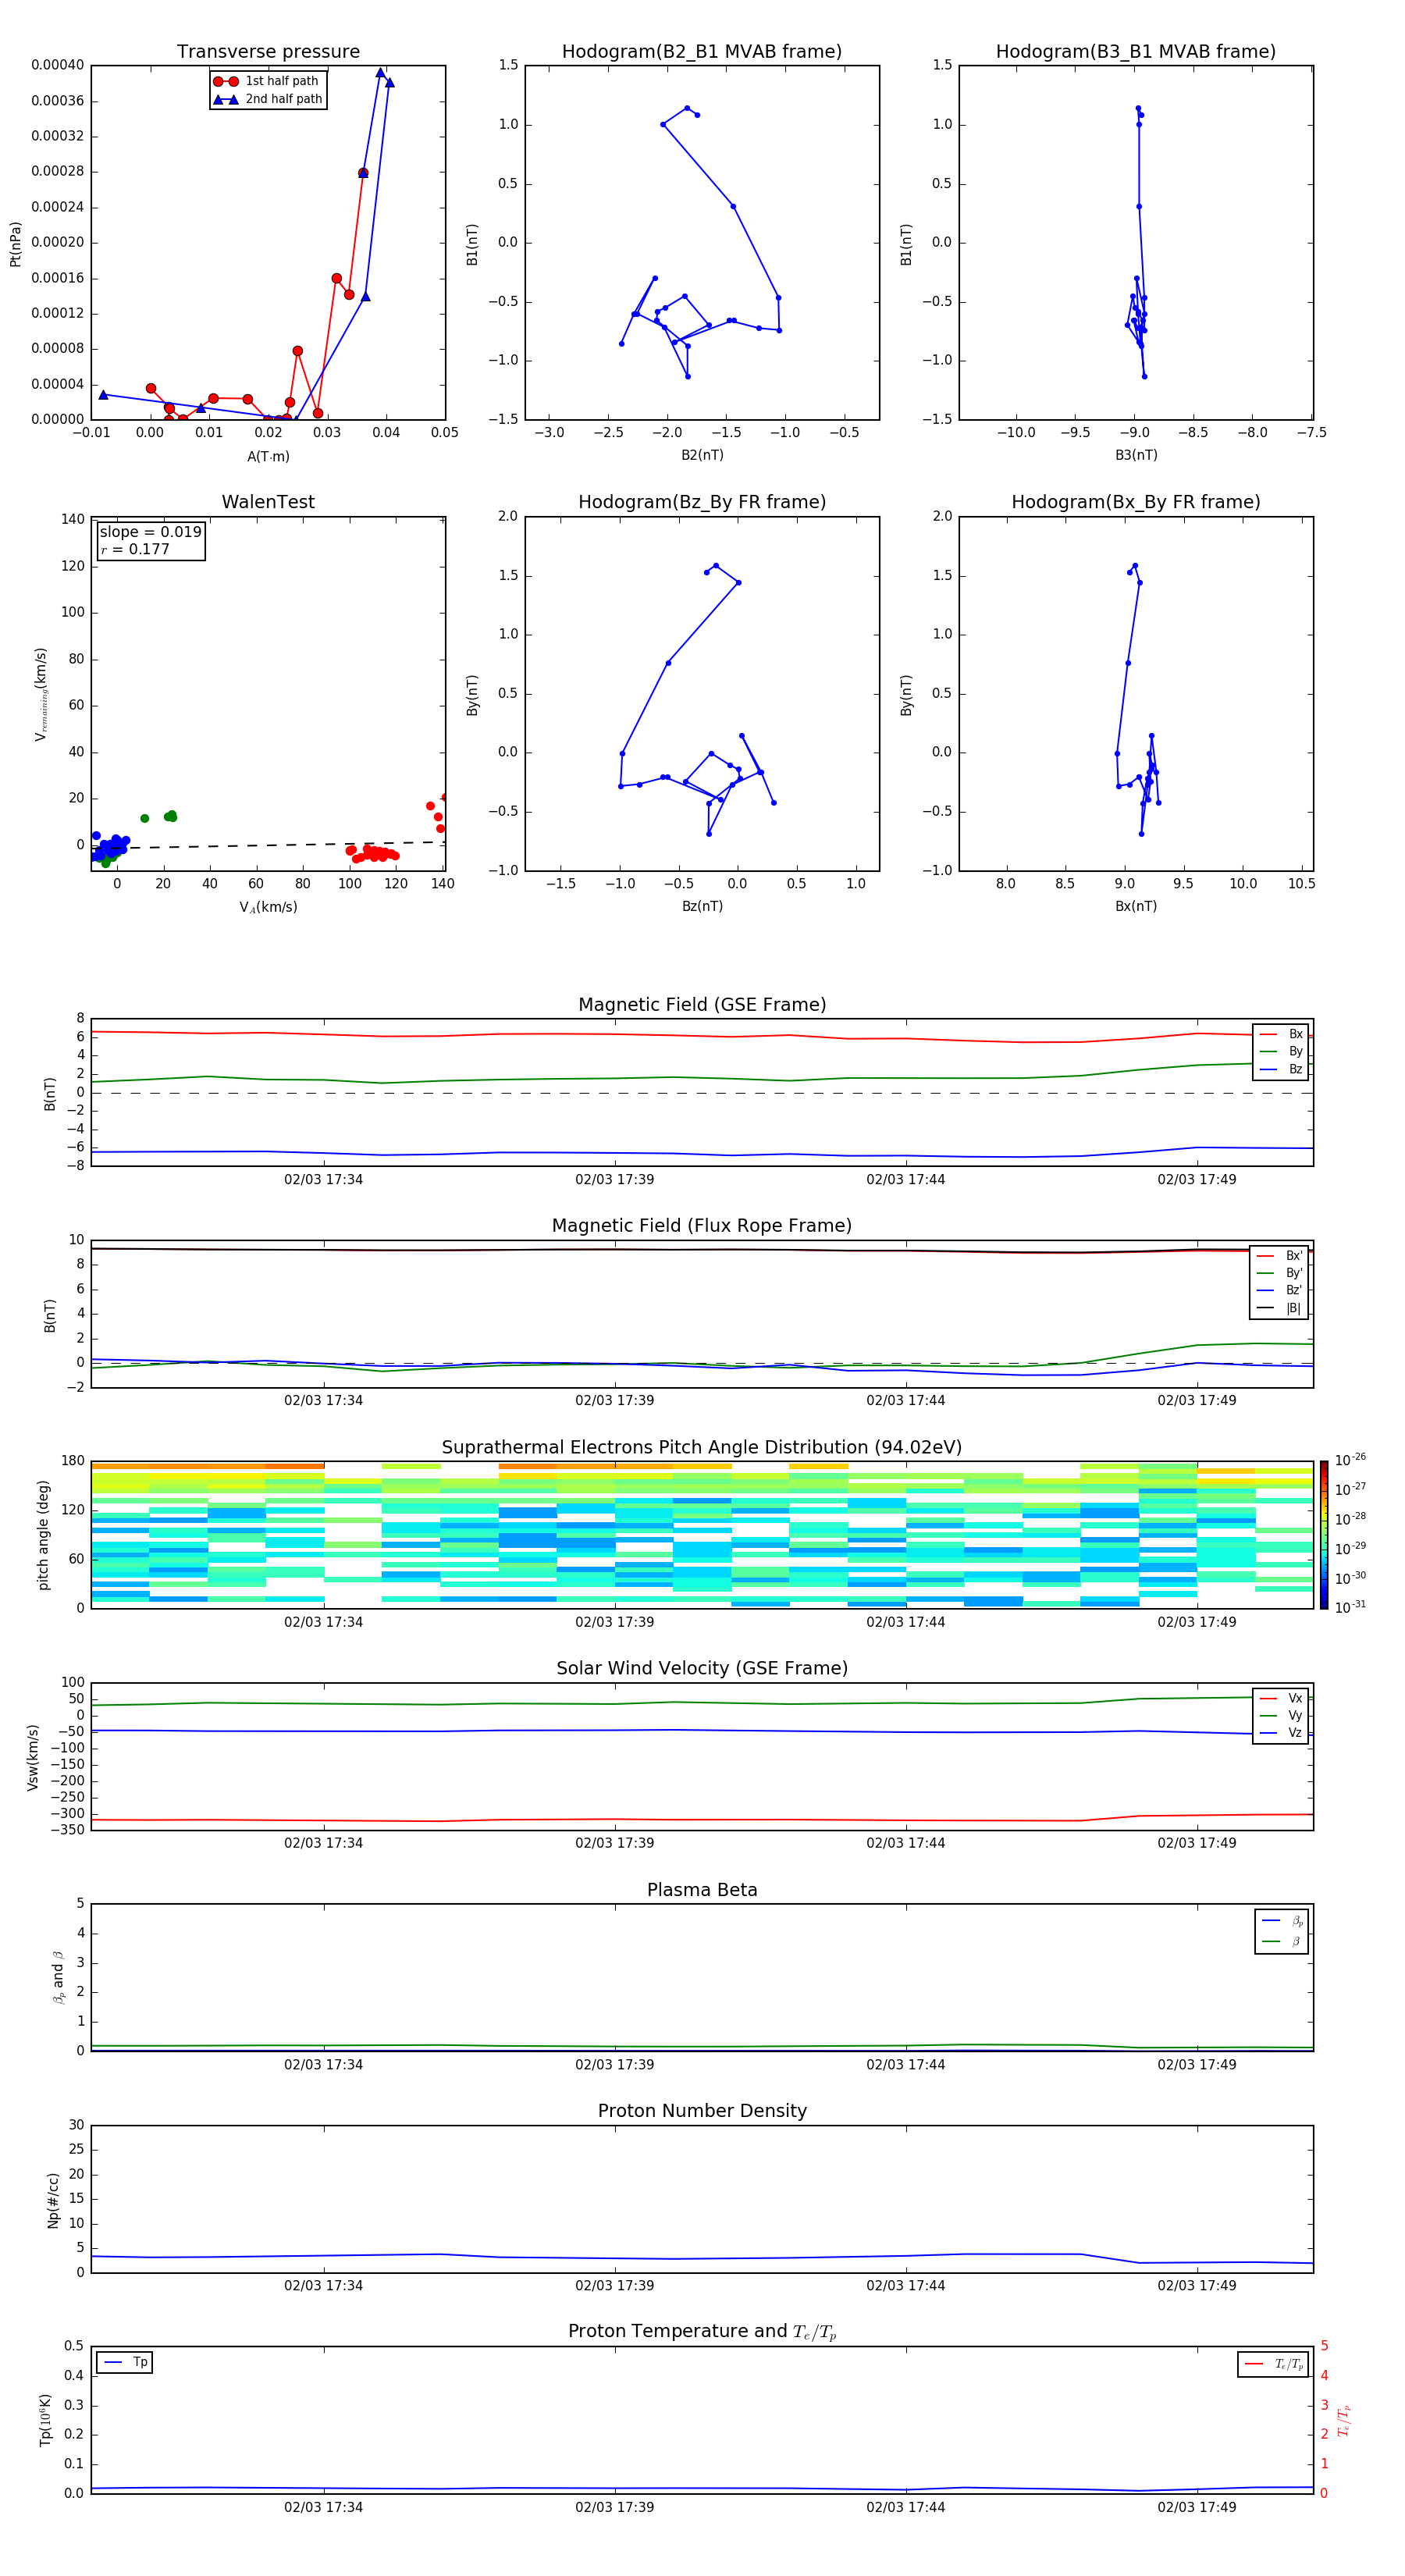Click the 'Magnetic Field (GSE Frame)' title

702,1005
